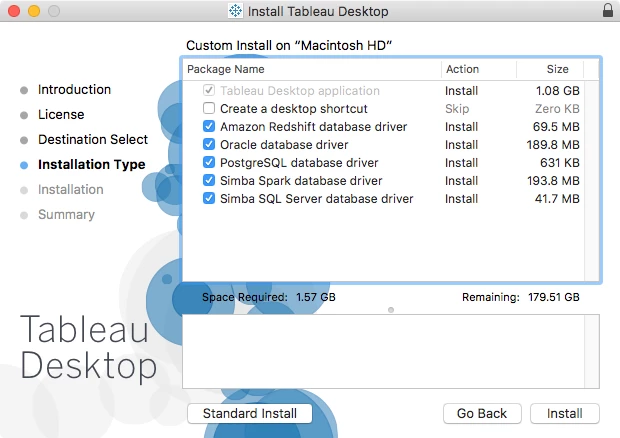Uncheck Simba SQL Server database driver
The image size is (620, 438).
209,198
